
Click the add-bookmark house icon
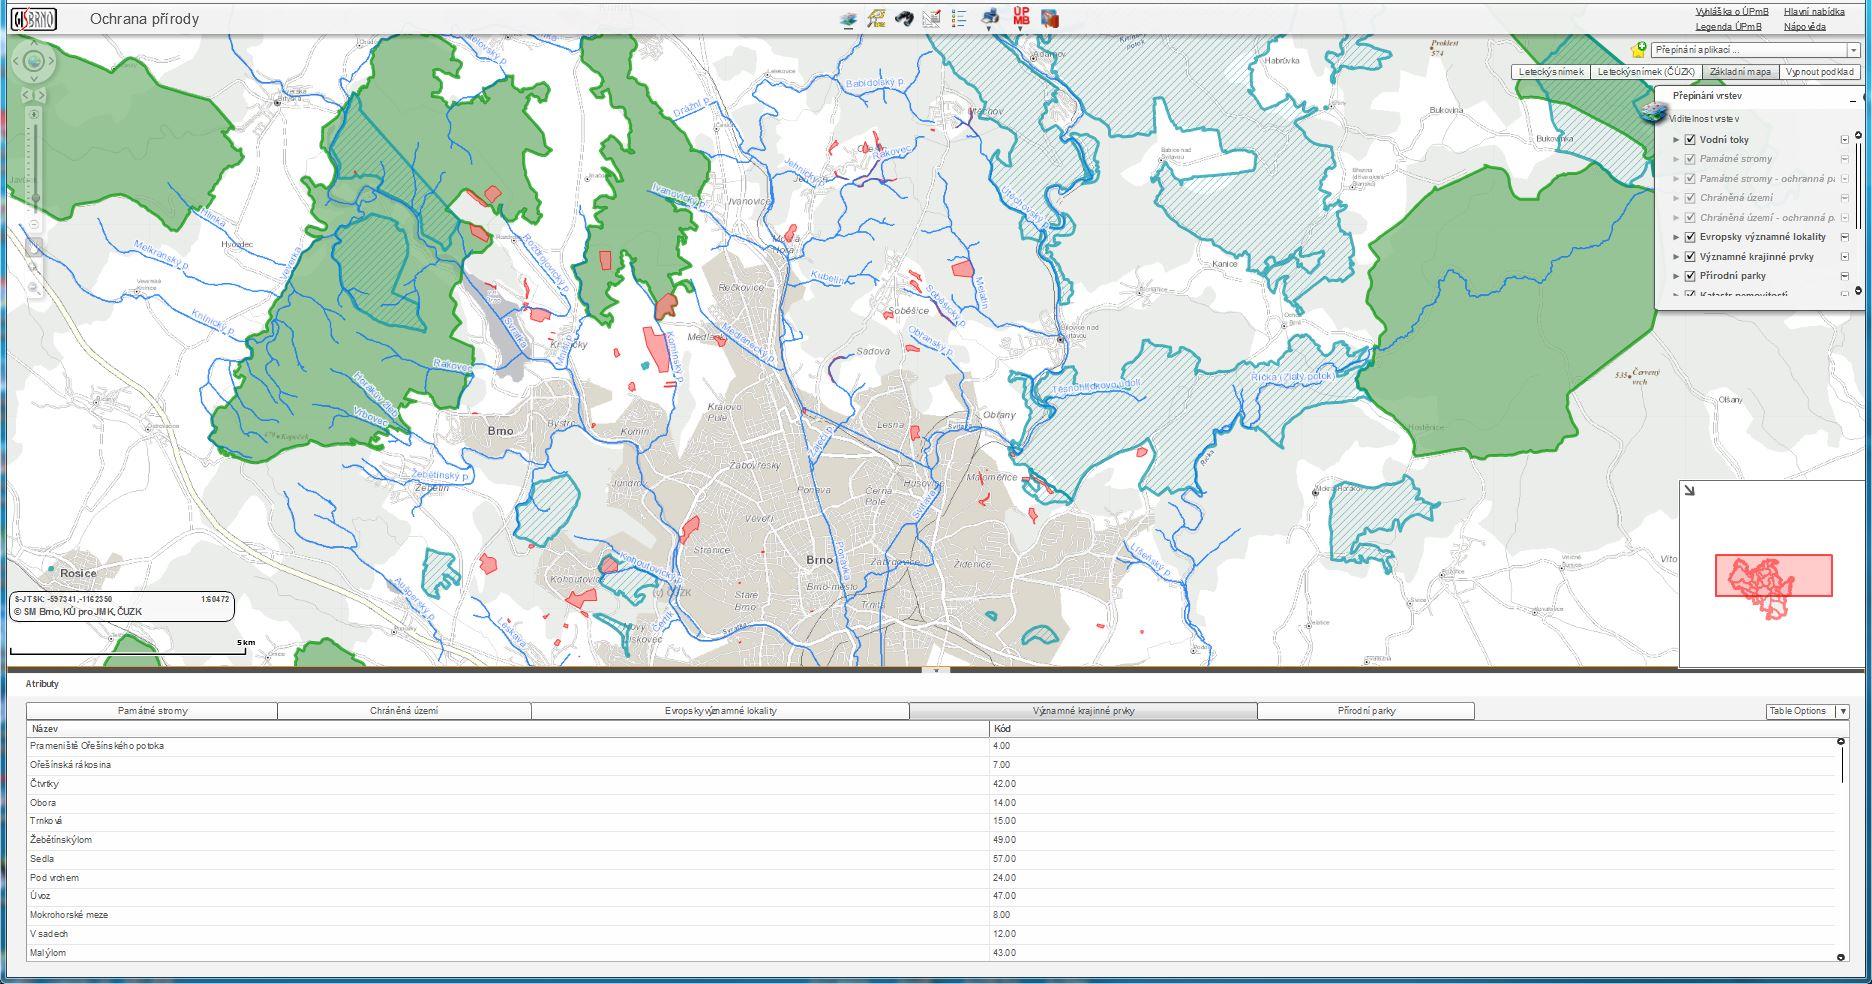point(1638,49)
